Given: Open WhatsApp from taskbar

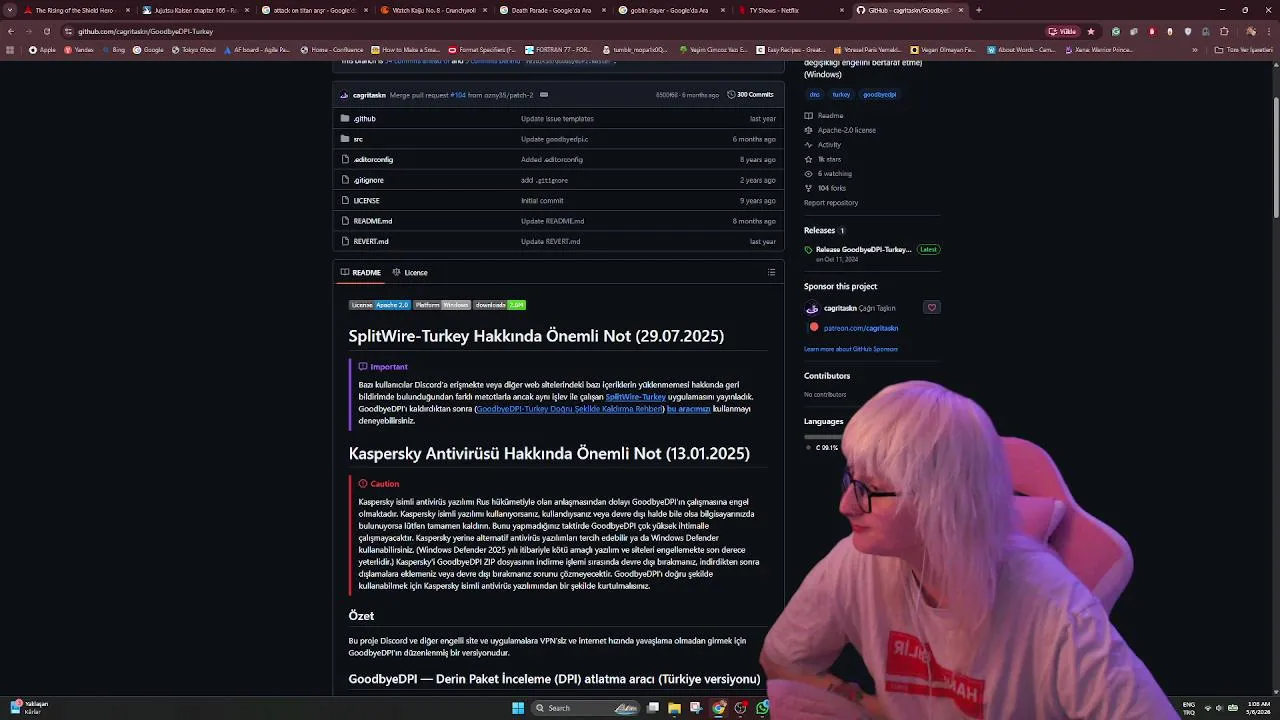Looking at the screenshot, I should coord(762,708).
